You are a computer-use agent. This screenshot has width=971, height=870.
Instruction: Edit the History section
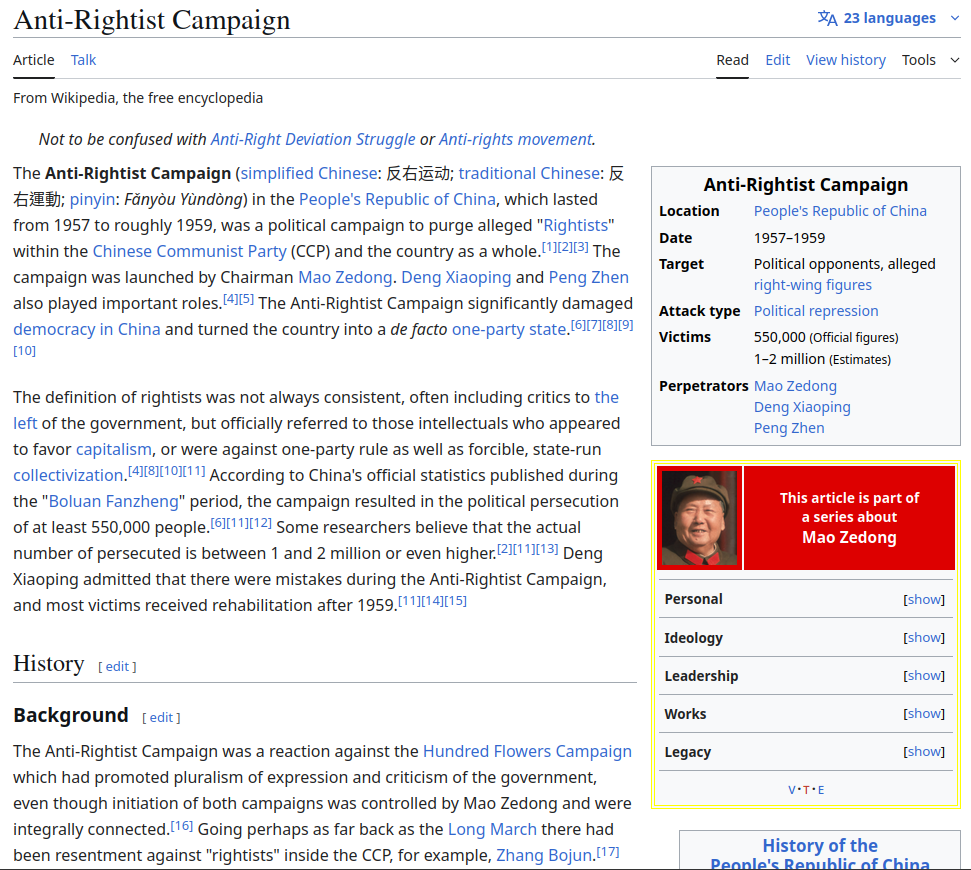coord(117,666)
